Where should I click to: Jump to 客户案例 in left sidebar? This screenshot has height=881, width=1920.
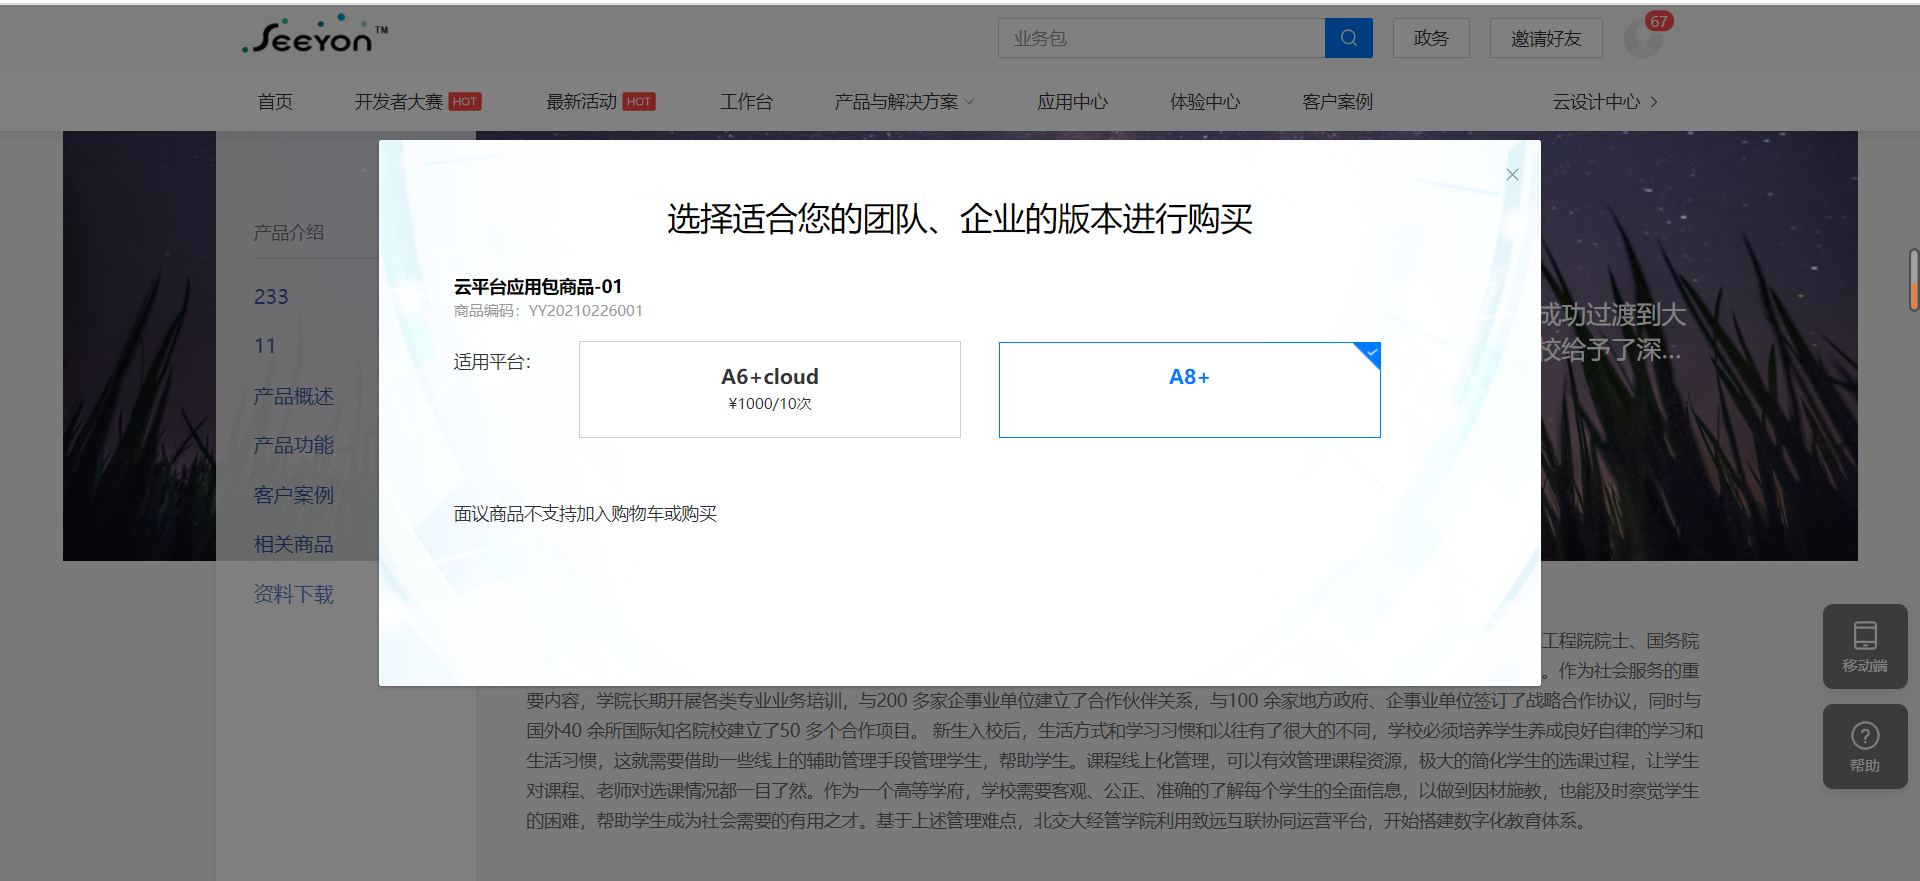point(294,495)
